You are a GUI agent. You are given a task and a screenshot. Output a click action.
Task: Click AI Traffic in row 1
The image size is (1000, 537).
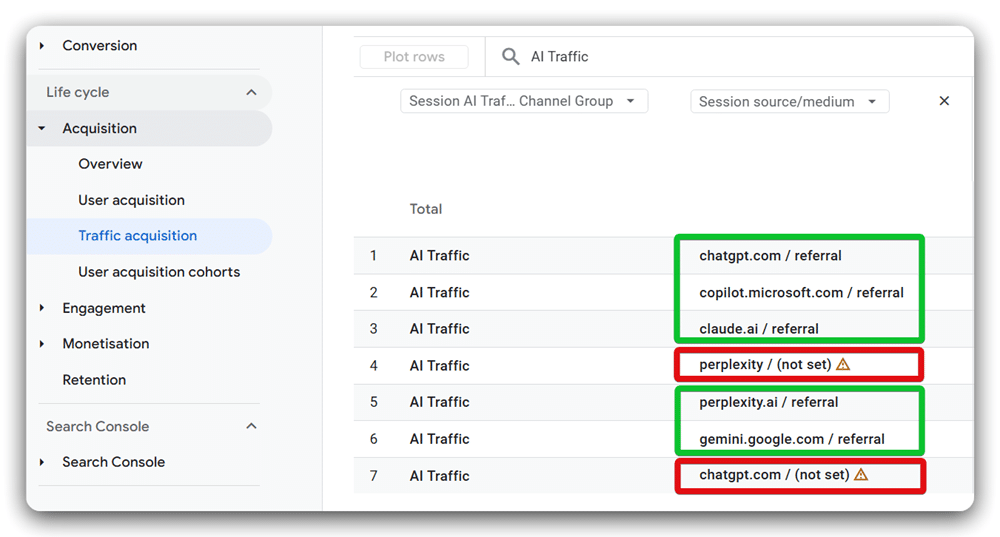(439, 256)
